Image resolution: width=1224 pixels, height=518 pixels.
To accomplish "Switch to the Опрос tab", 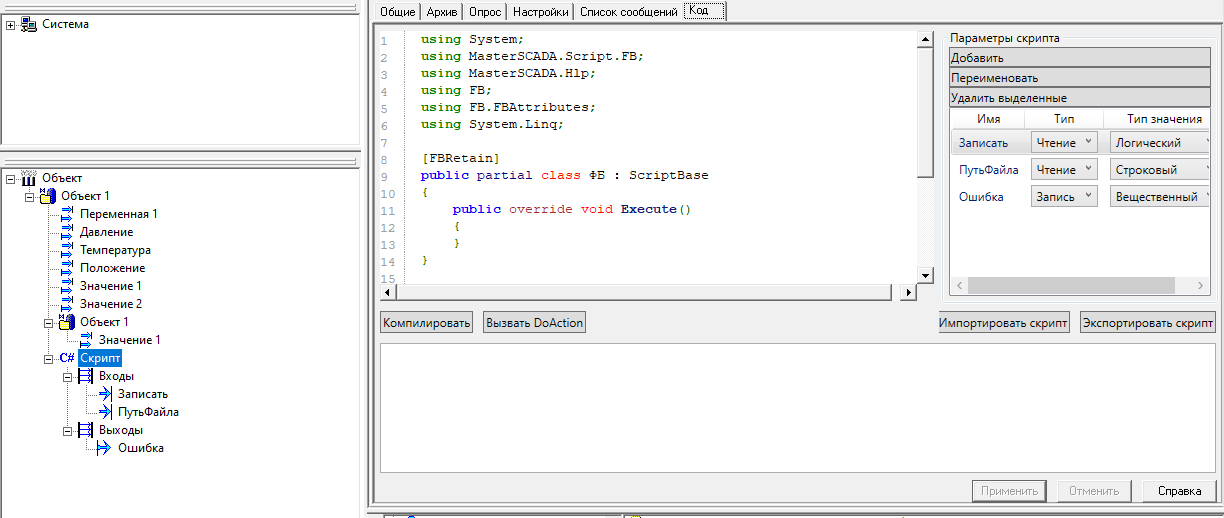I will (x=485, y=12).
